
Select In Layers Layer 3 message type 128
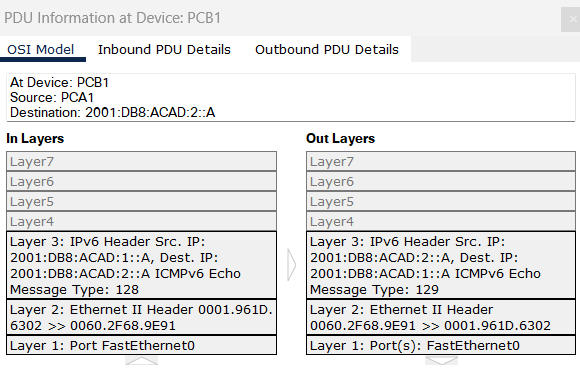tap(141, 265)
